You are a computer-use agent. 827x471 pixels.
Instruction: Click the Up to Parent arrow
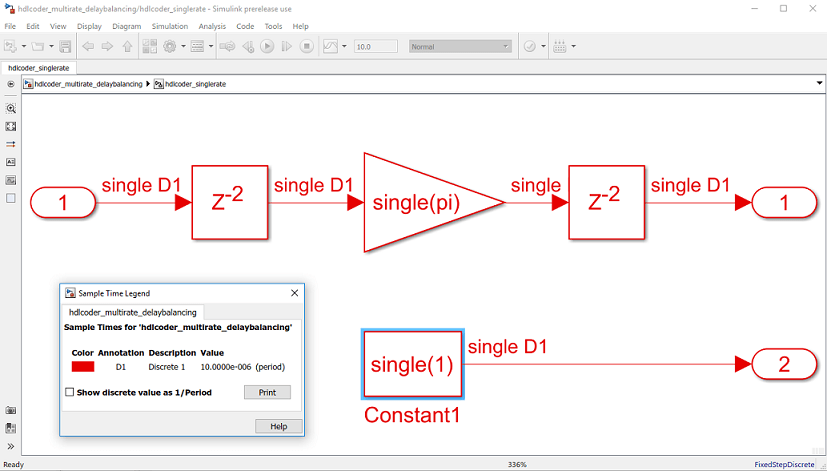click(127, 47)
